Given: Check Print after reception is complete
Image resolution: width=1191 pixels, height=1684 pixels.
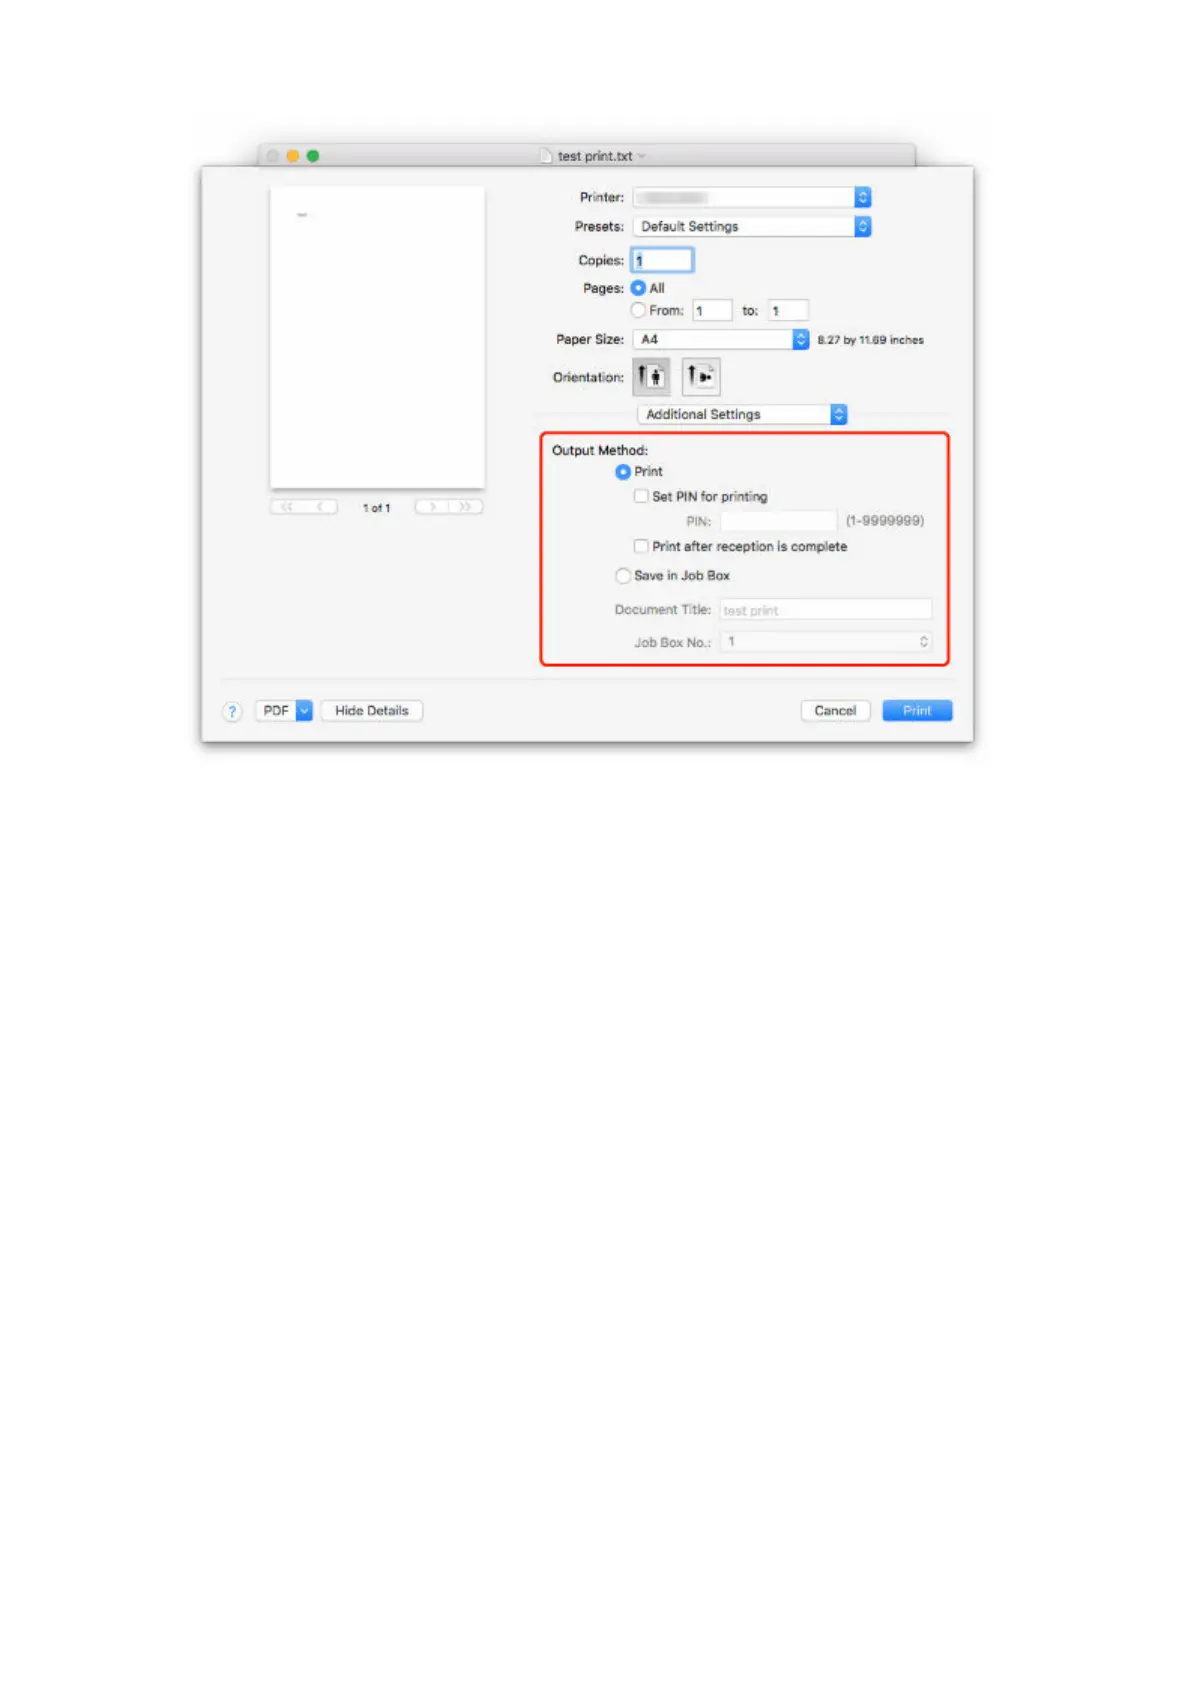Looking at the screenshot, I should (x=641, y=546).
